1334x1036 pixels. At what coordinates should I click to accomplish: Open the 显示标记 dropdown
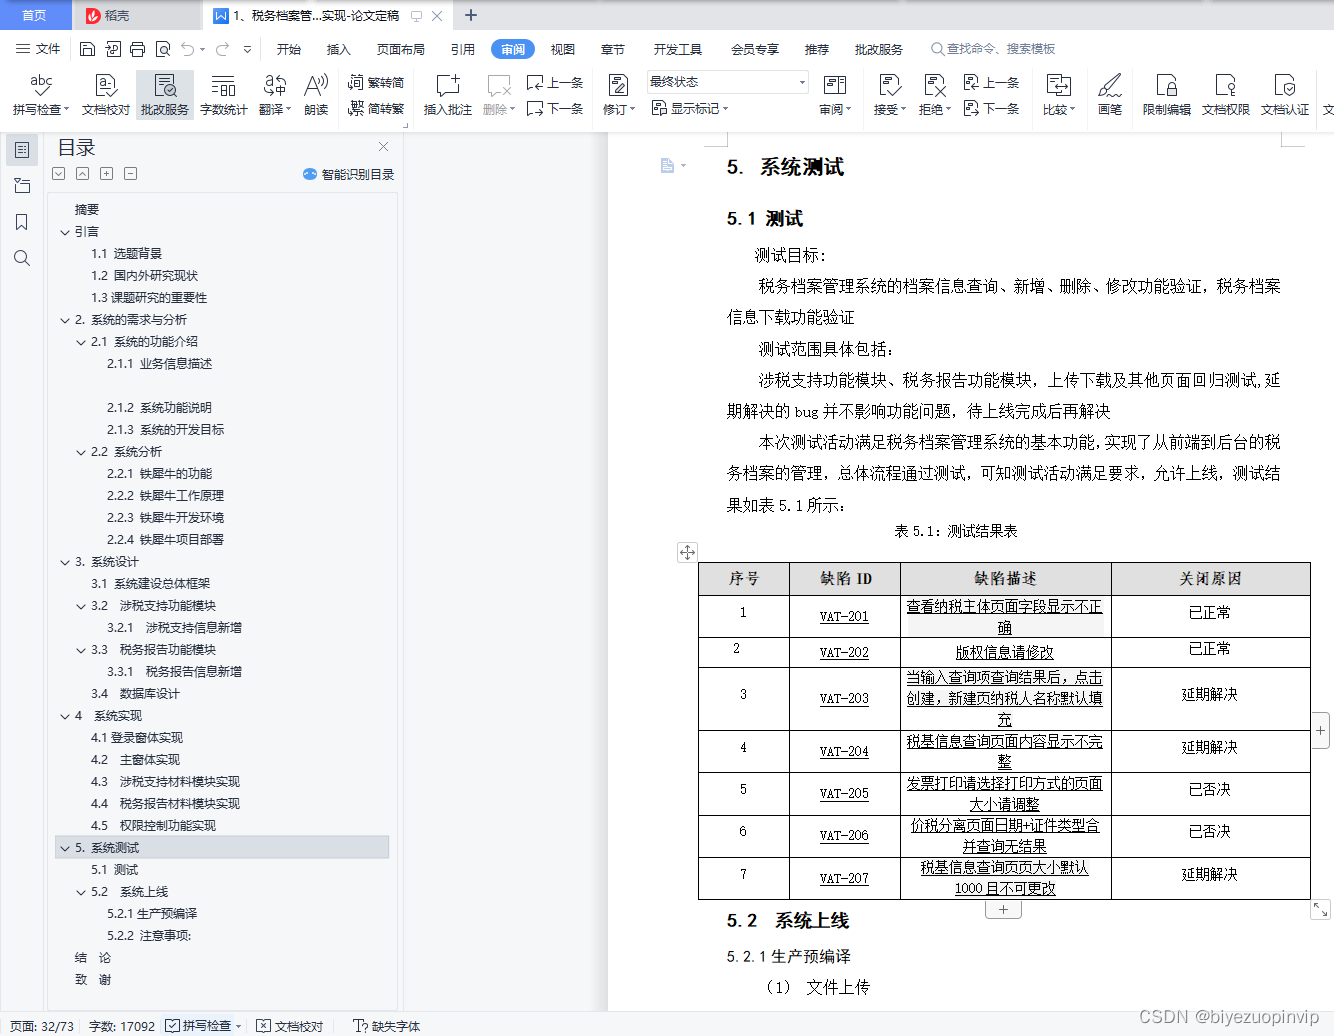(690, 109)
